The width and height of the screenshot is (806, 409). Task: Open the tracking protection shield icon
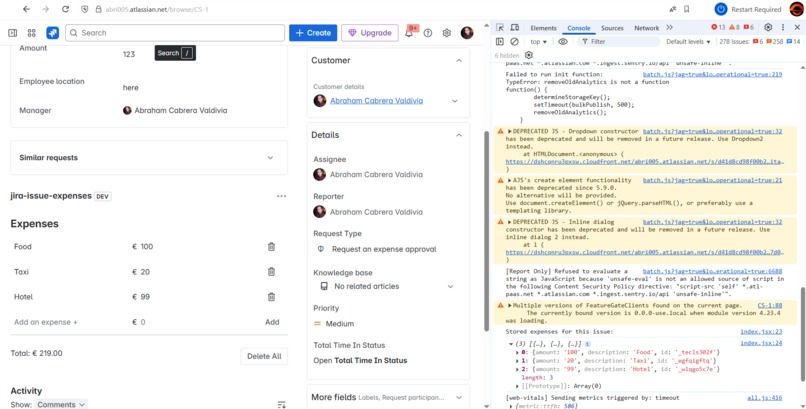point(85,9)
